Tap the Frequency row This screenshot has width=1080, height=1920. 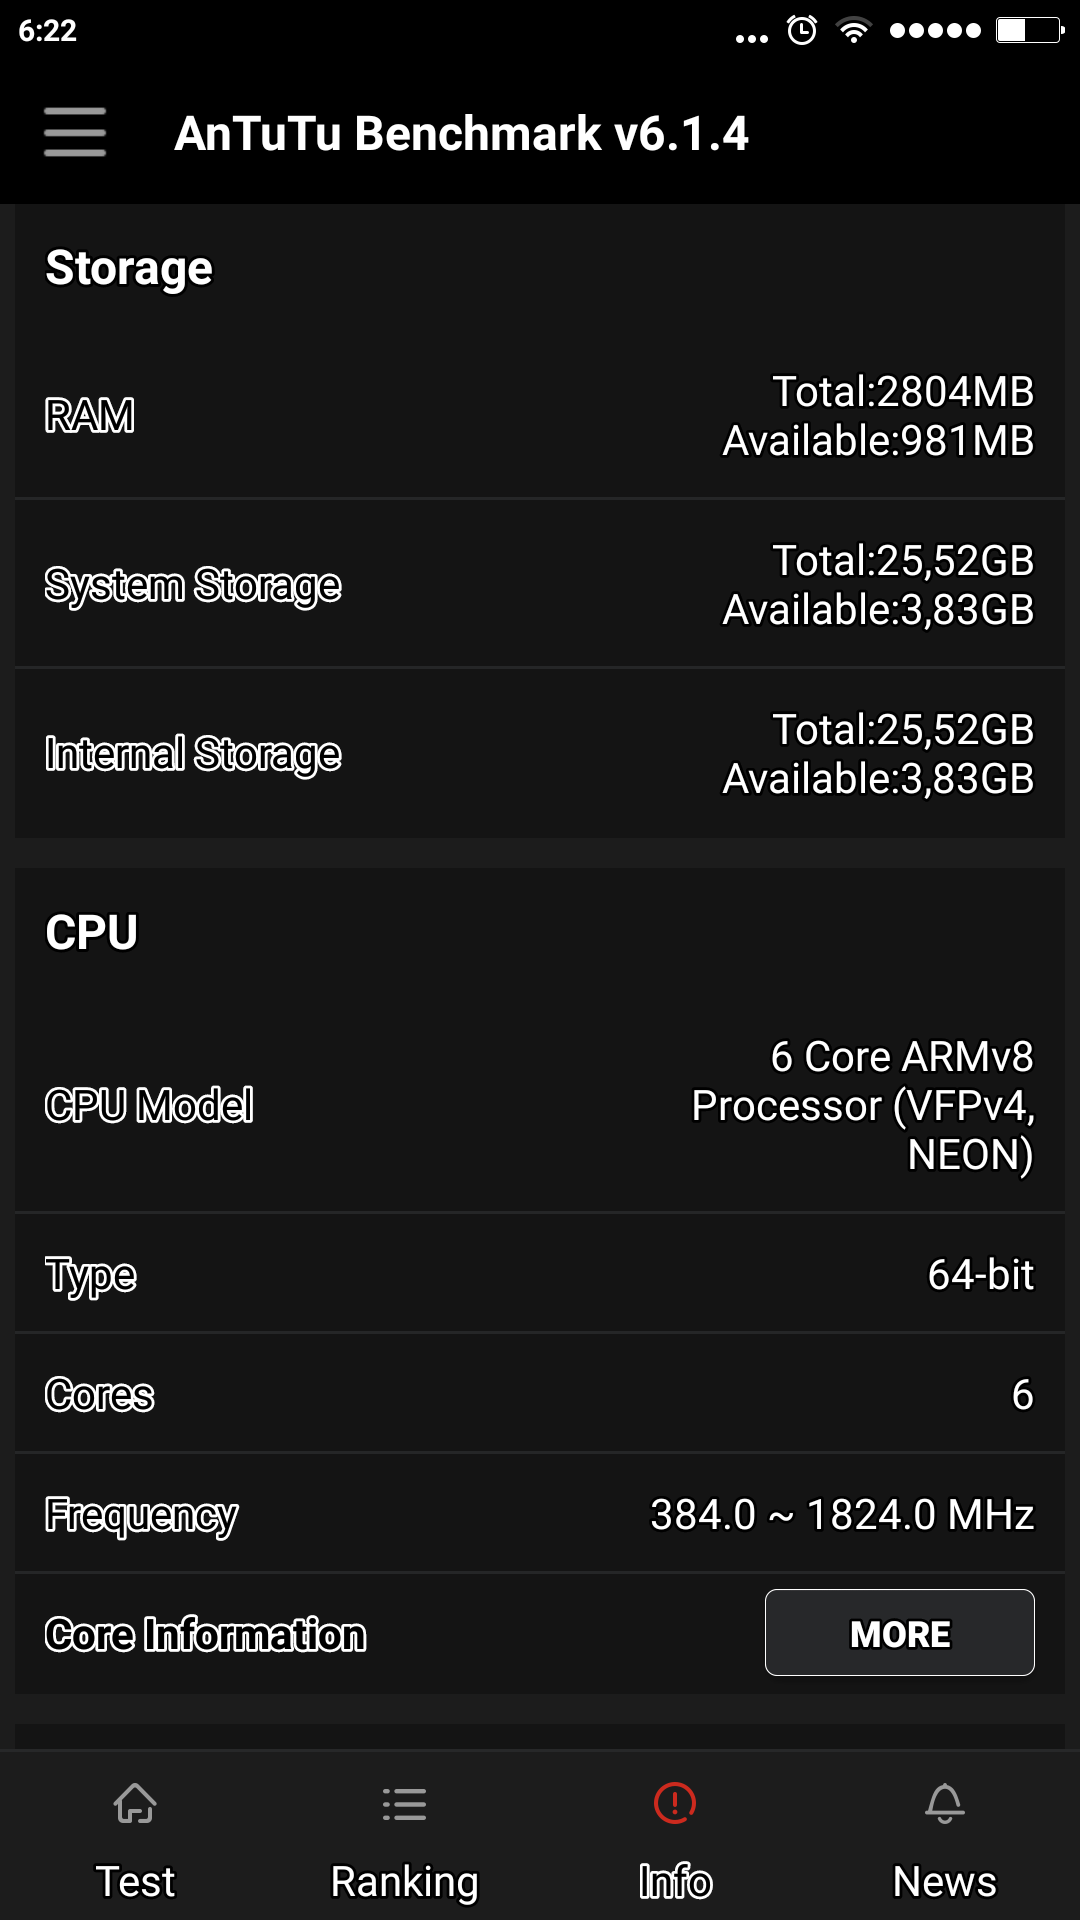[x=540, y=1514]
